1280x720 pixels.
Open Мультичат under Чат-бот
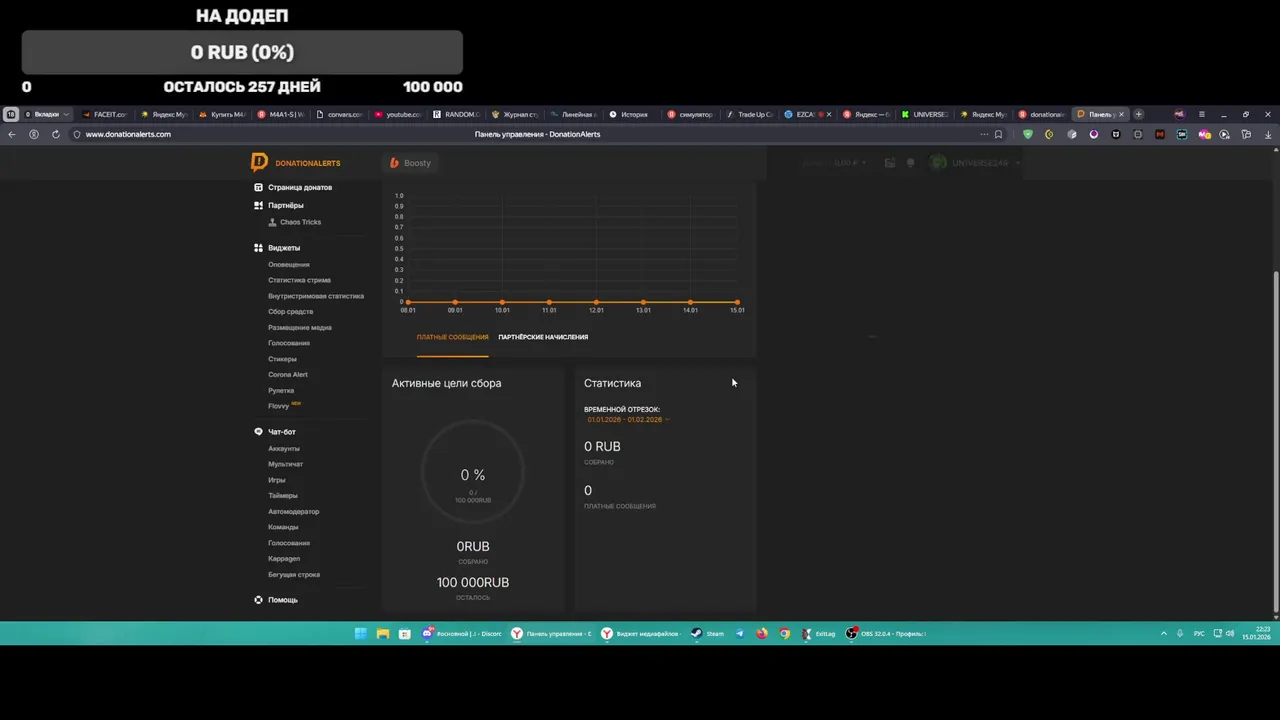click(x=285, y=464)
